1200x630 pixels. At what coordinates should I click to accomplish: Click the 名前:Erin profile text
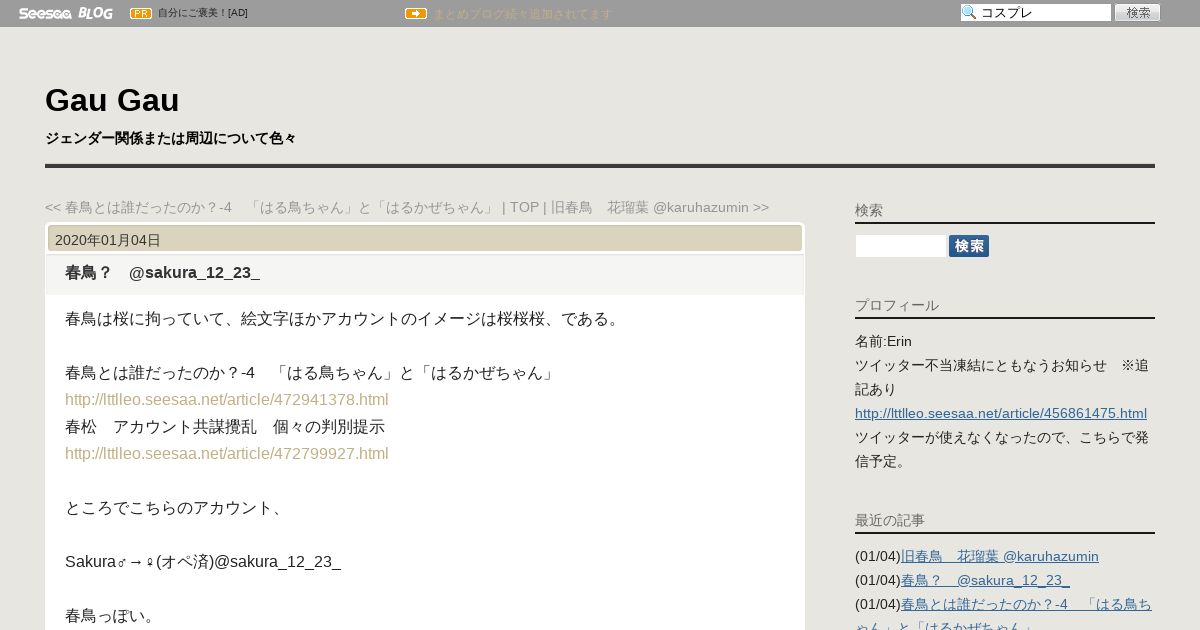click(x=883, y=341)
